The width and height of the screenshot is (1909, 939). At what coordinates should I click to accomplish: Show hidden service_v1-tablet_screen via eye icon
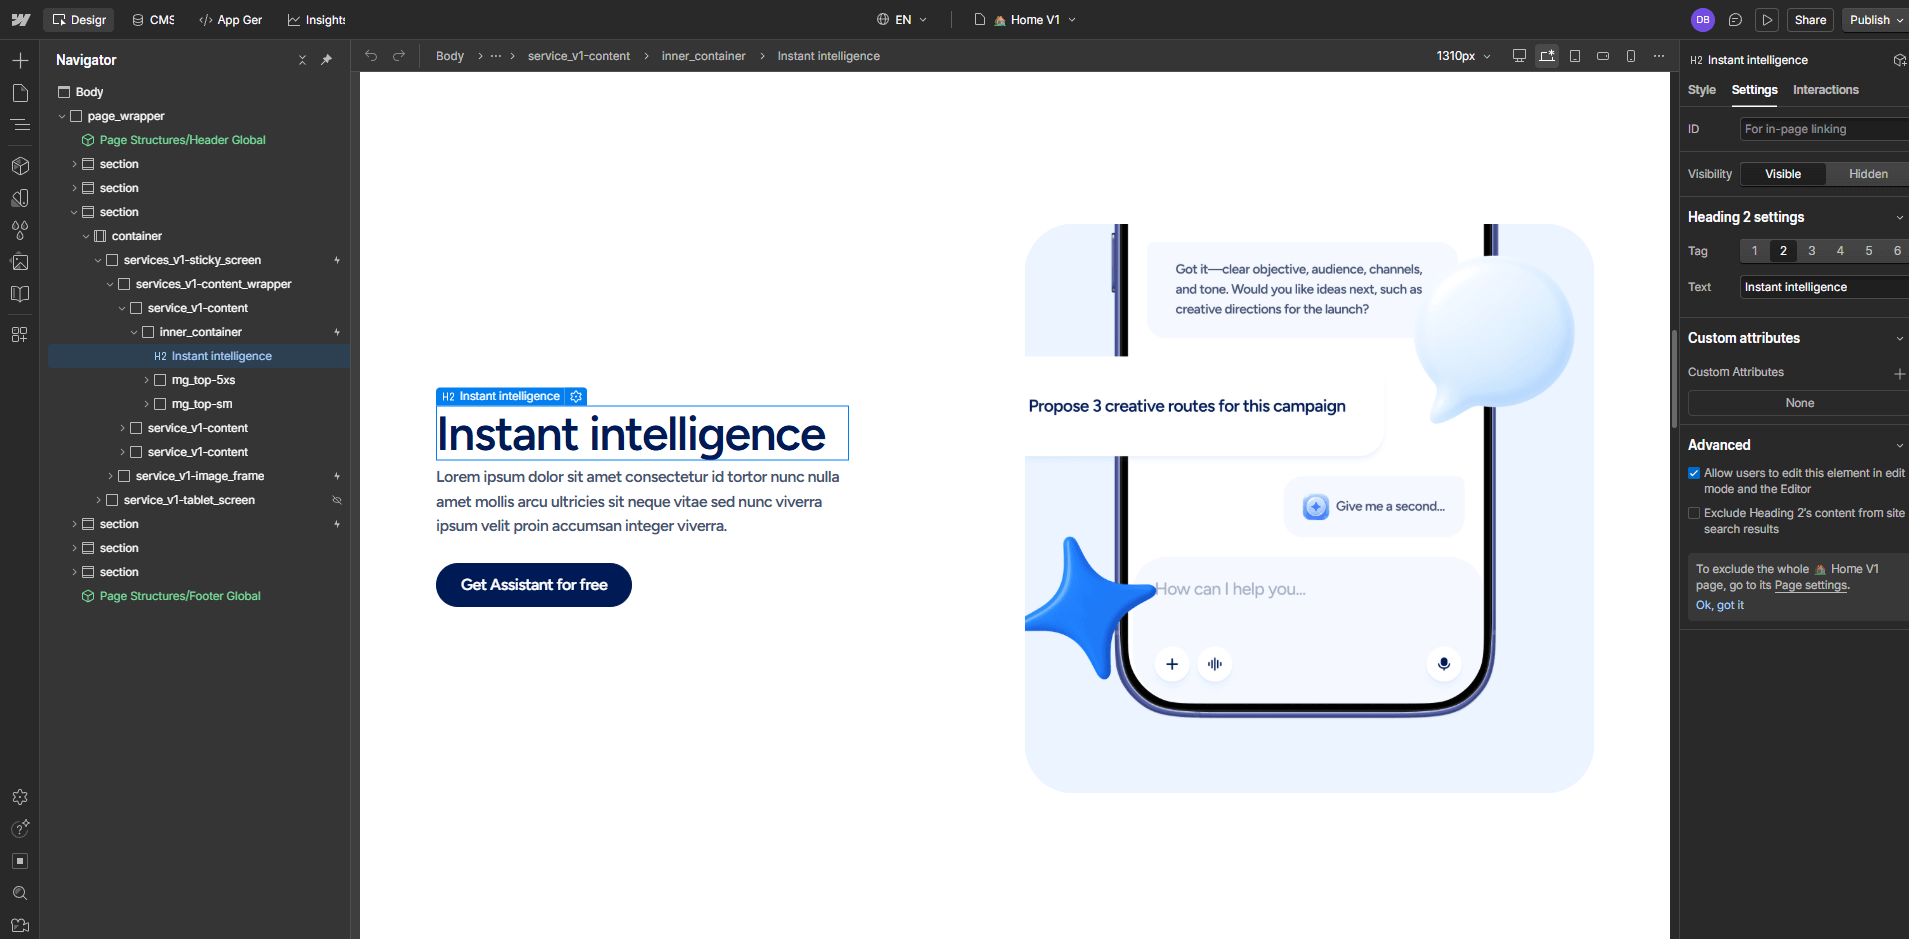coord(337,500)
